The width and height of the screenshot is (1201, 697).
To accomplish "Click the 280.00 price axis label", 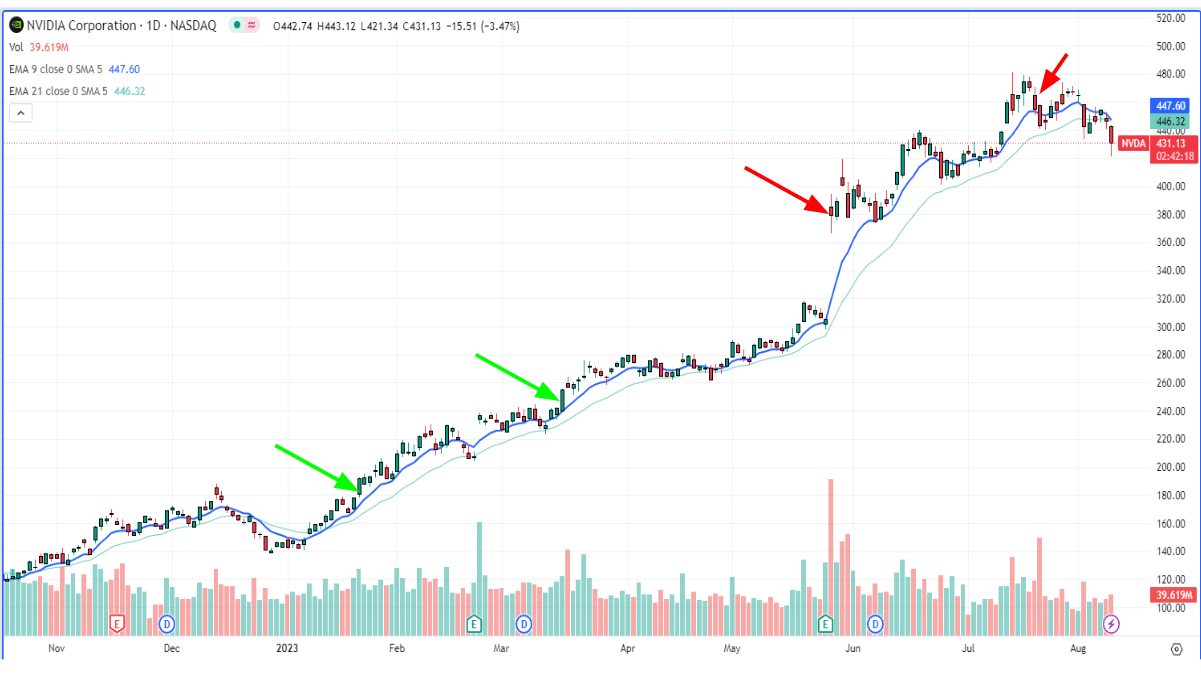I will point(1170,354).
